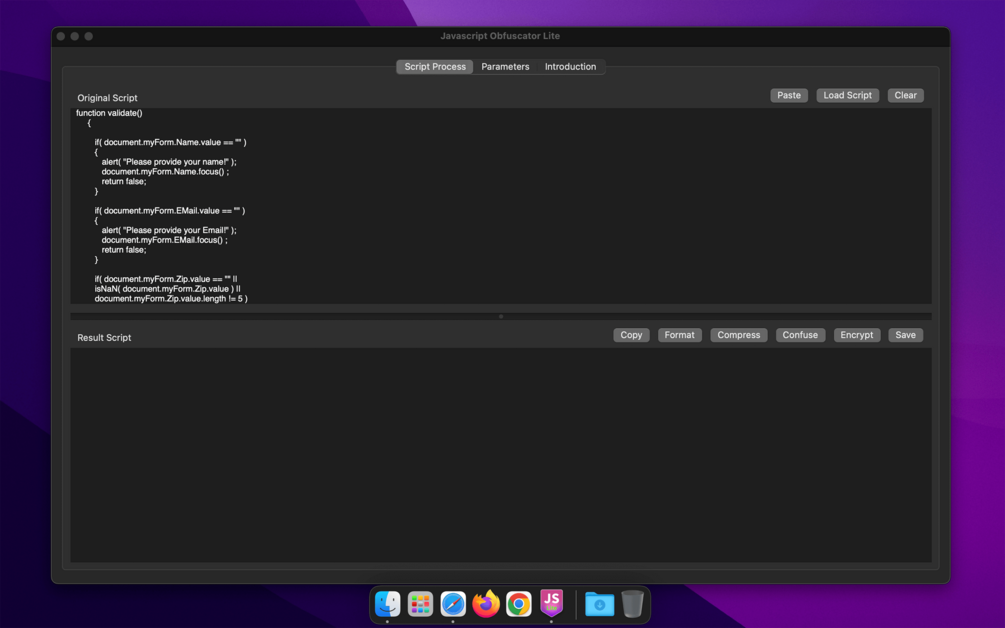The image size is (1005, 628).
Task: Paste script with the Paste button
Action: tap(789, 95)
